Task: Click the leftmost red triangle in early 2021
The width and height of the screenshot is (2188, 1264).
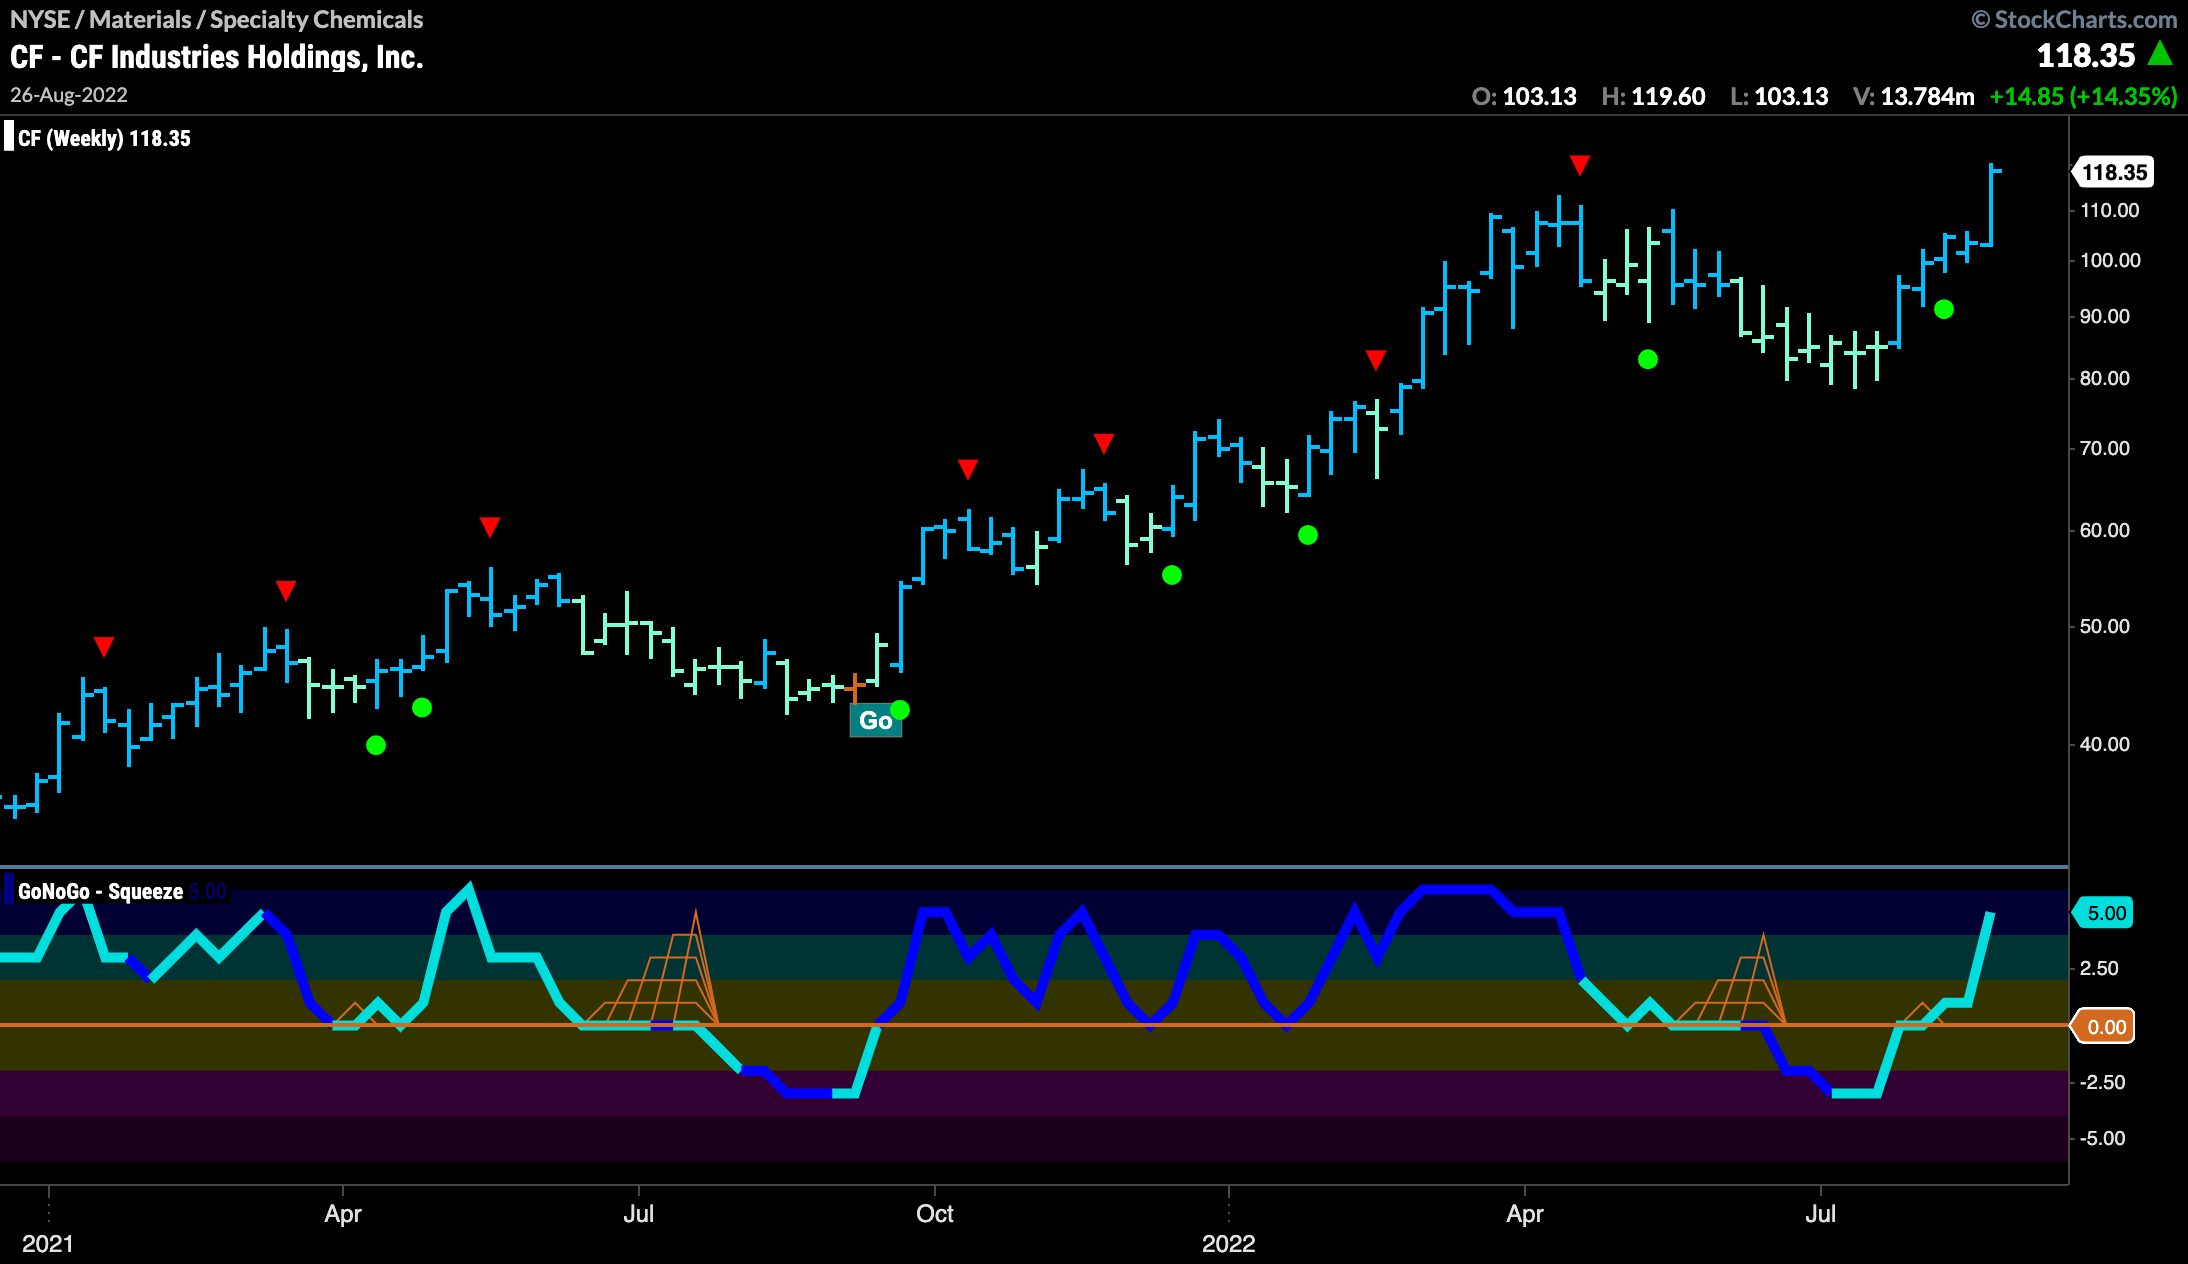Action: point(104,647)
